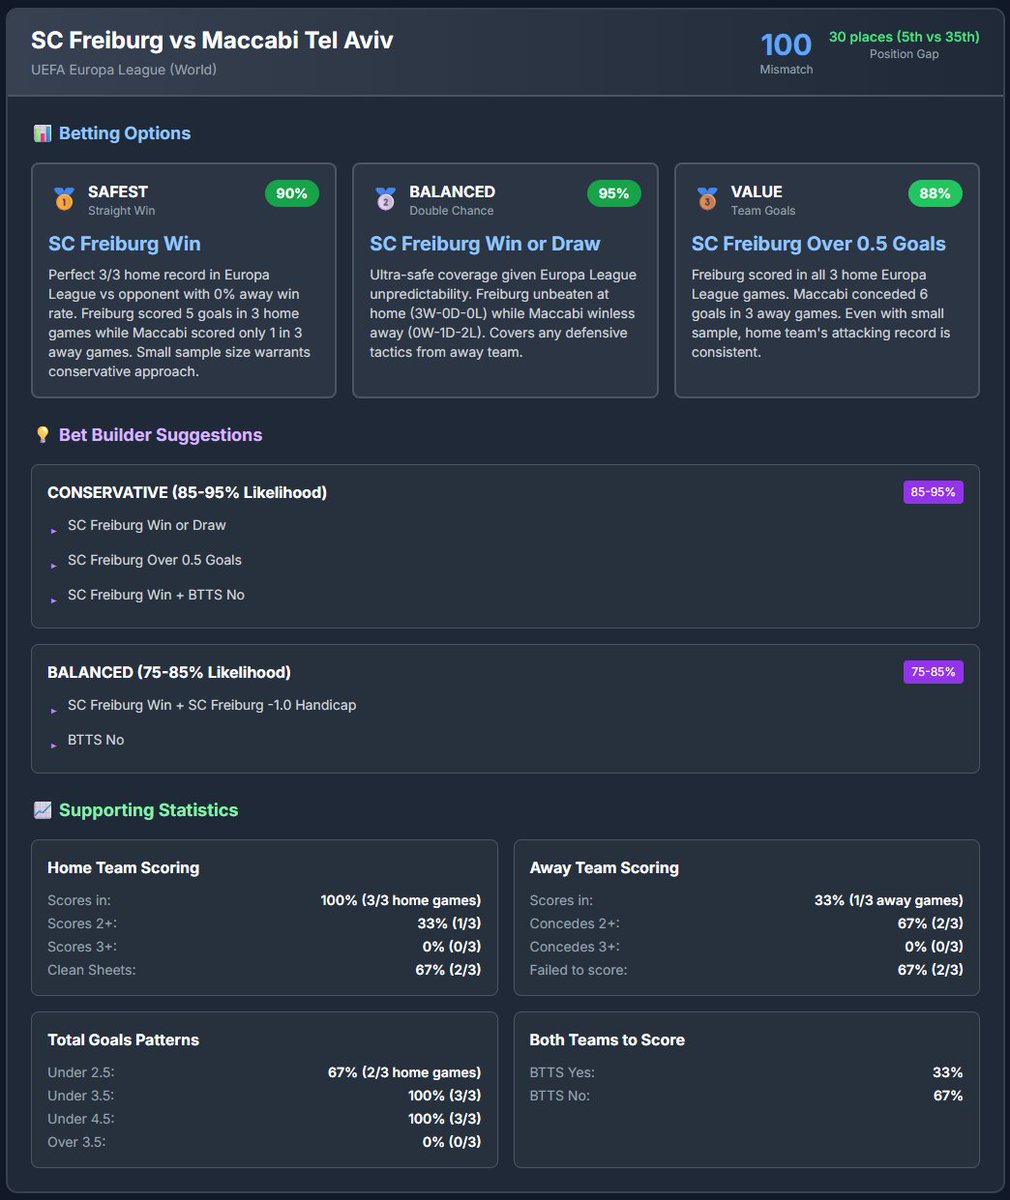Click Under 3.5 value 100% (3/3)
The image size is (1010, 1200).
pyautogui.click(x=445, y=1095)
